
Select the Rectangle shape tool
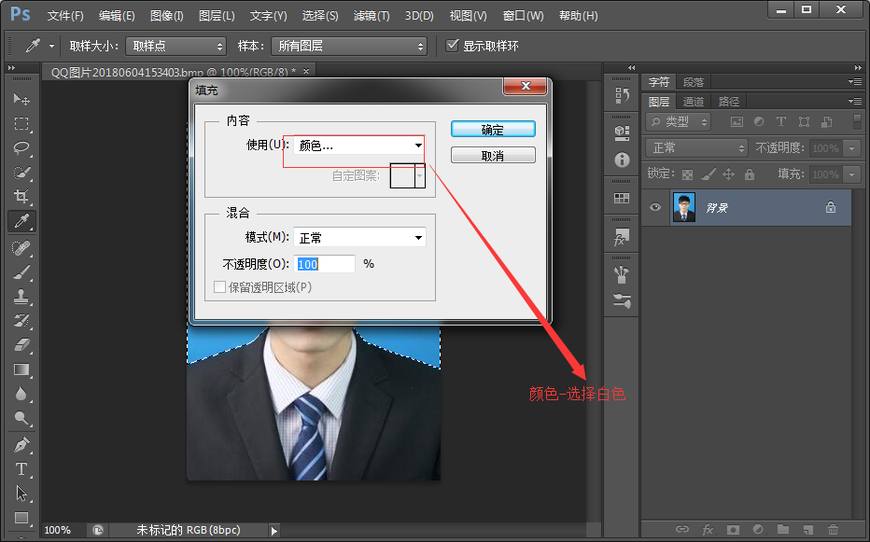[x=22, y=518]
